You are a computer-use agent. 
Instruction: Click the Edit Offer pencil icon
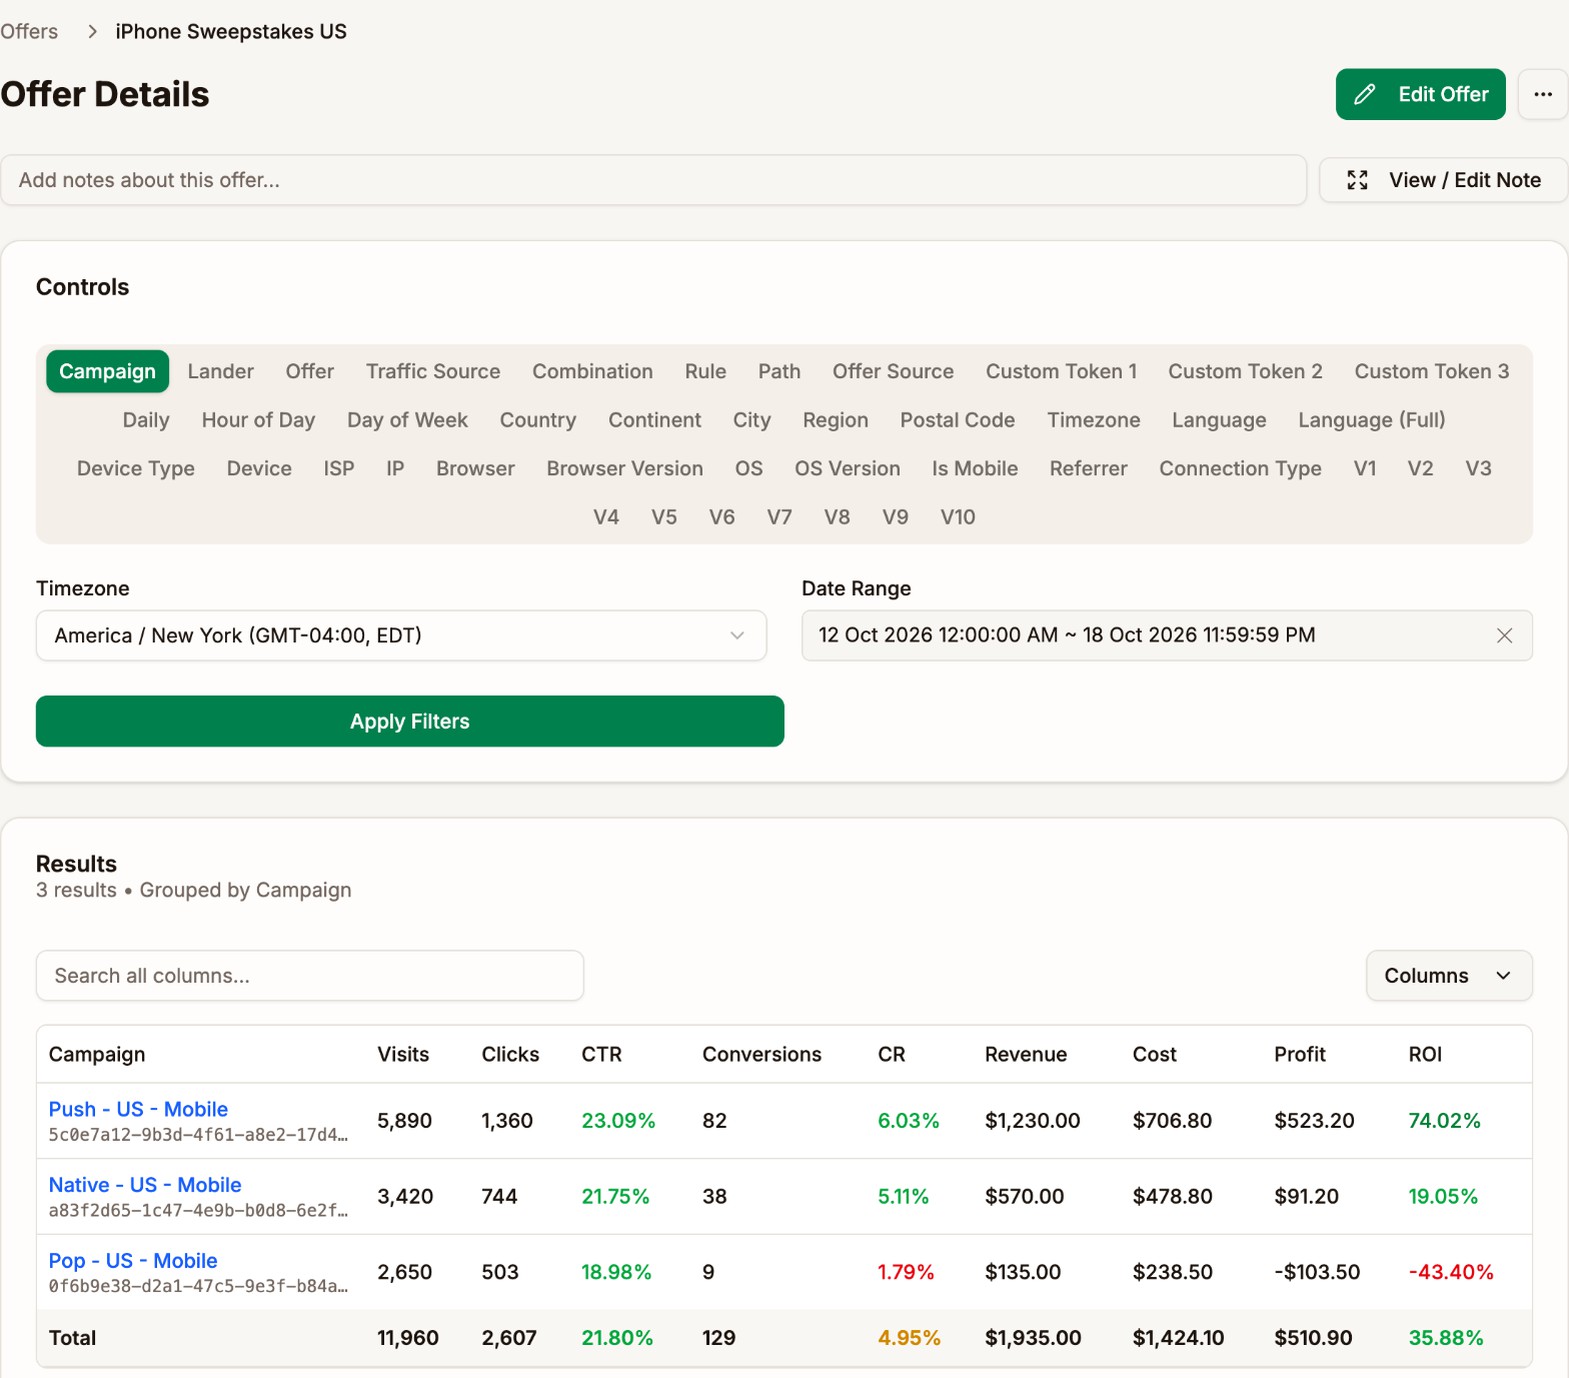pos(1365,94)
